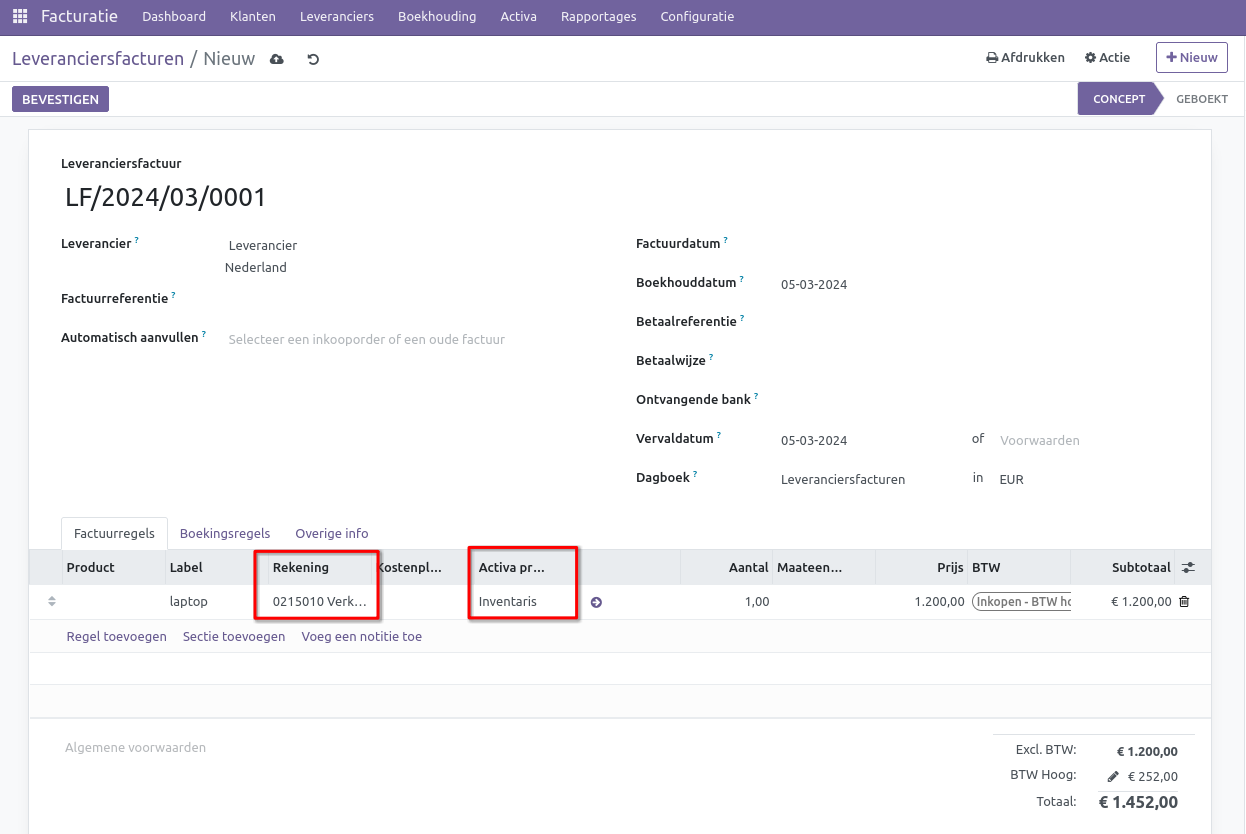1246x834 pixels.
Task: Switch to the Overige info tab
Action: pyautogui.click(x=332, y=534)
